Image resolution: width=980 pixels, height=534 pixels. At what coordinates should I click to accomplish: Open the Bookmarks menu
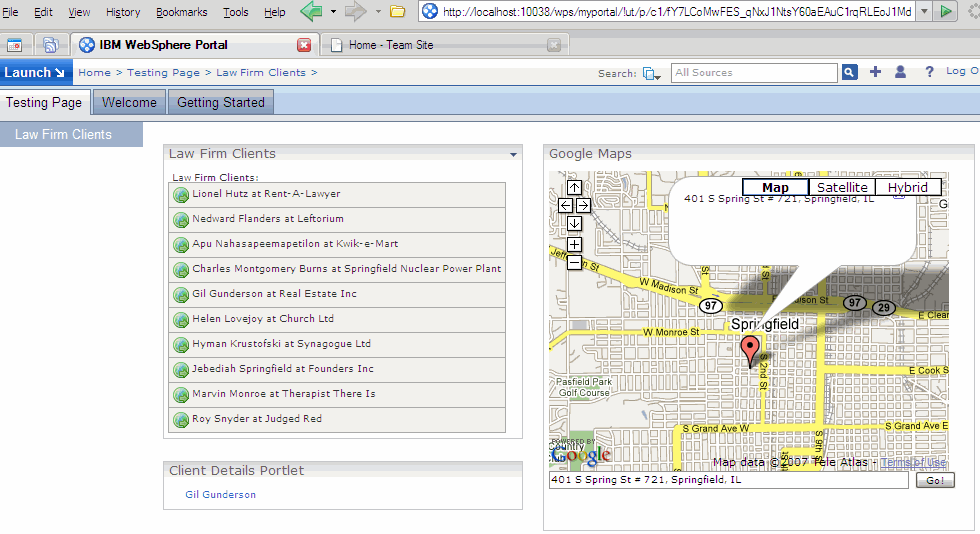click(x=181, y=12)
